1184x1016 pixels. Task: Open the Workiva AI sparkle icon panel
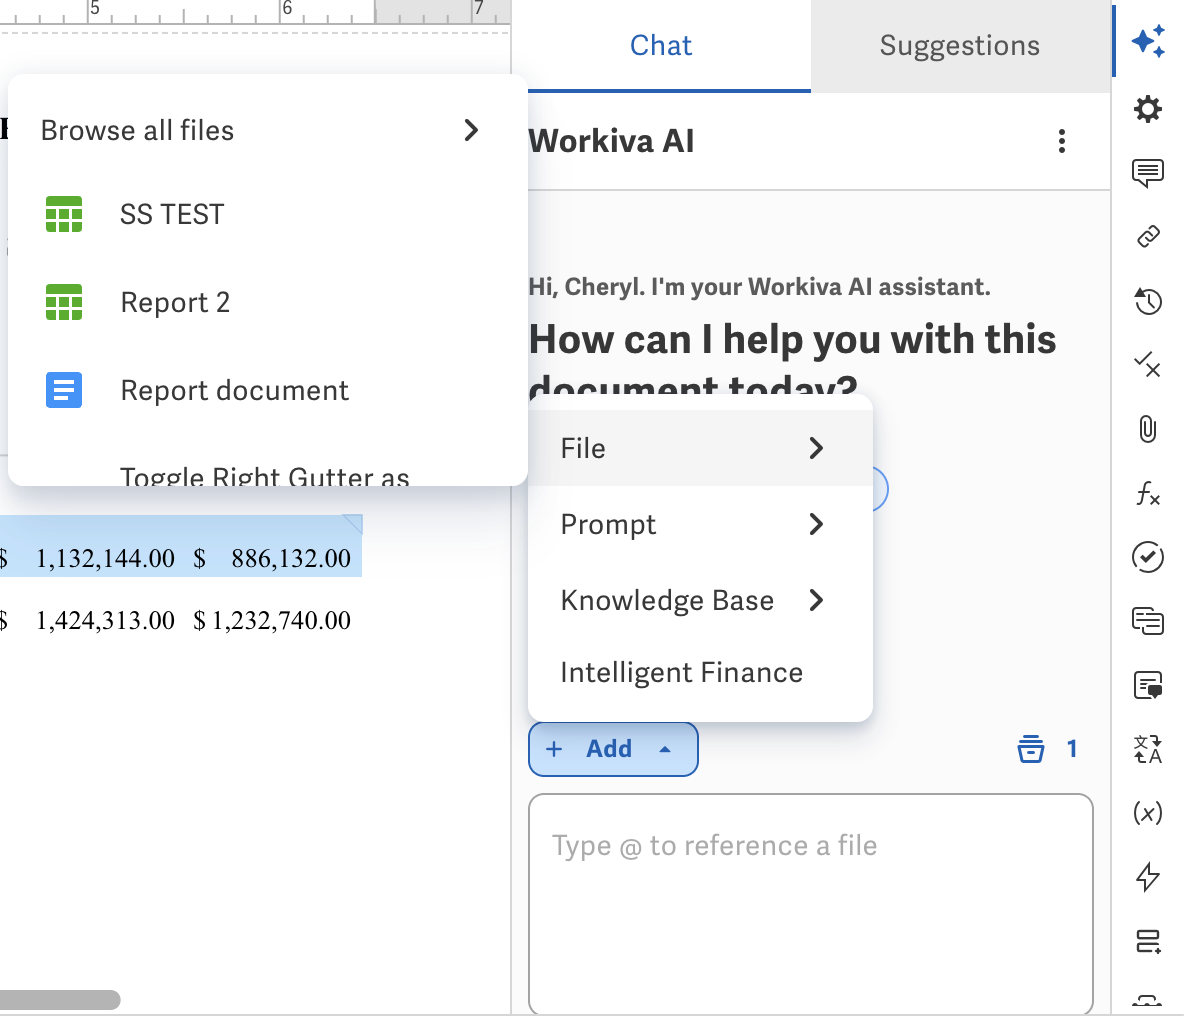click(1148, 41)
